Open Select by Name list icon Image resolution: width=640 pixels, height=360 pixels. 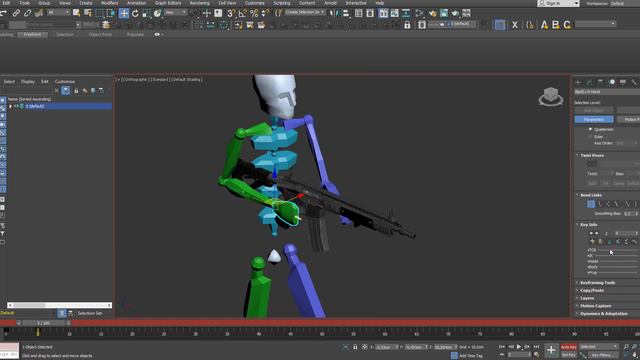tap(88, 13)
